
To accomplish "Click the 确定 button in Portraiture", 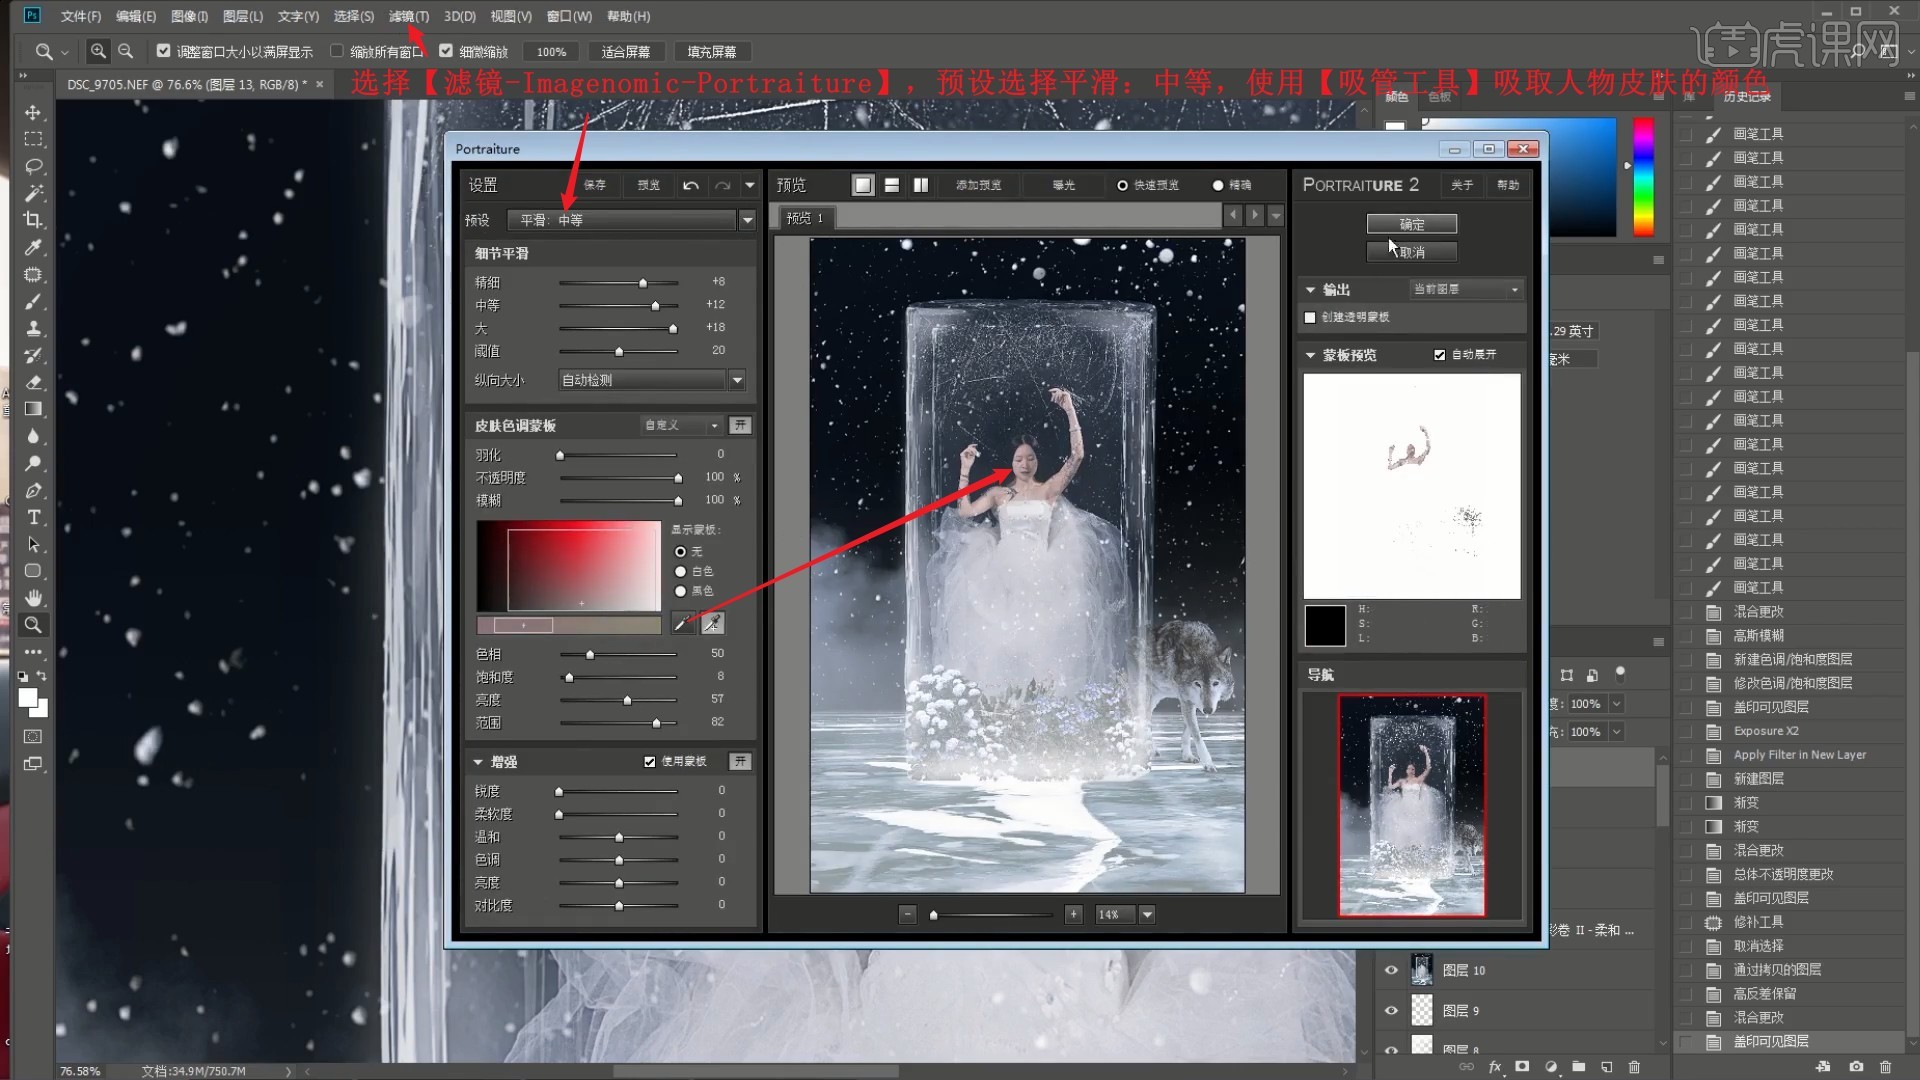I will pyautogui.click(x=1411, y=224).
